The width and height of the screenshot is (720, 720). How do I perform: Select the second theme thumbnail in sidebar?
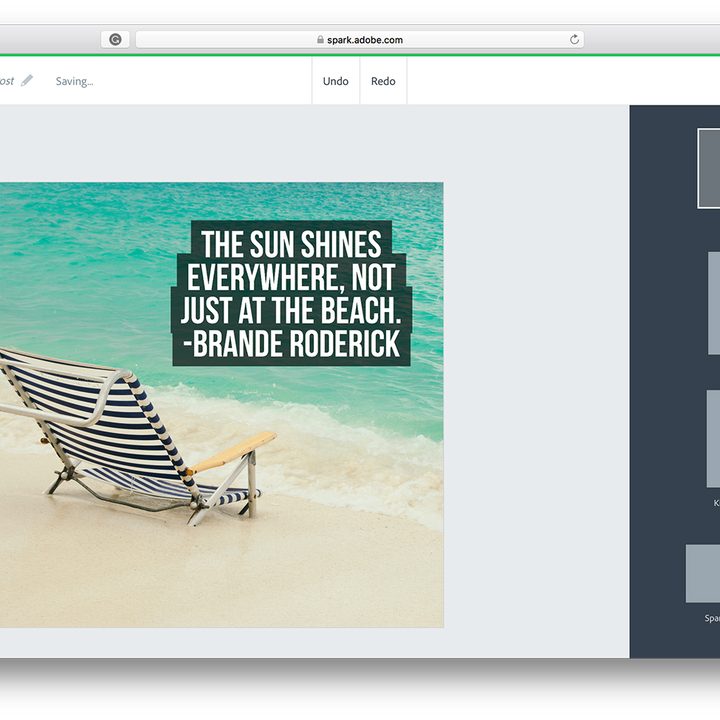pos(714,303)
